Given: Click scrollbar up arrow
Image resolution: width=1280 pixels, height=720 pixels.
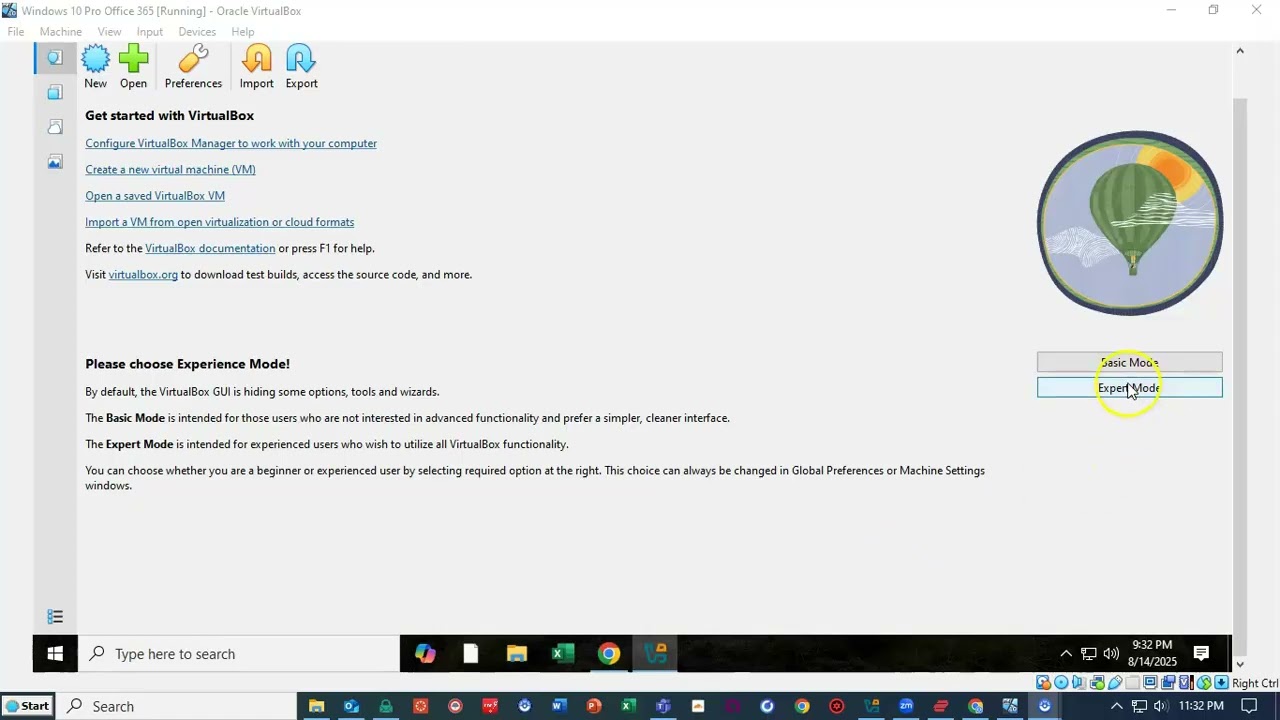Looking at the screenshot, I should (x=1240, y=50).
